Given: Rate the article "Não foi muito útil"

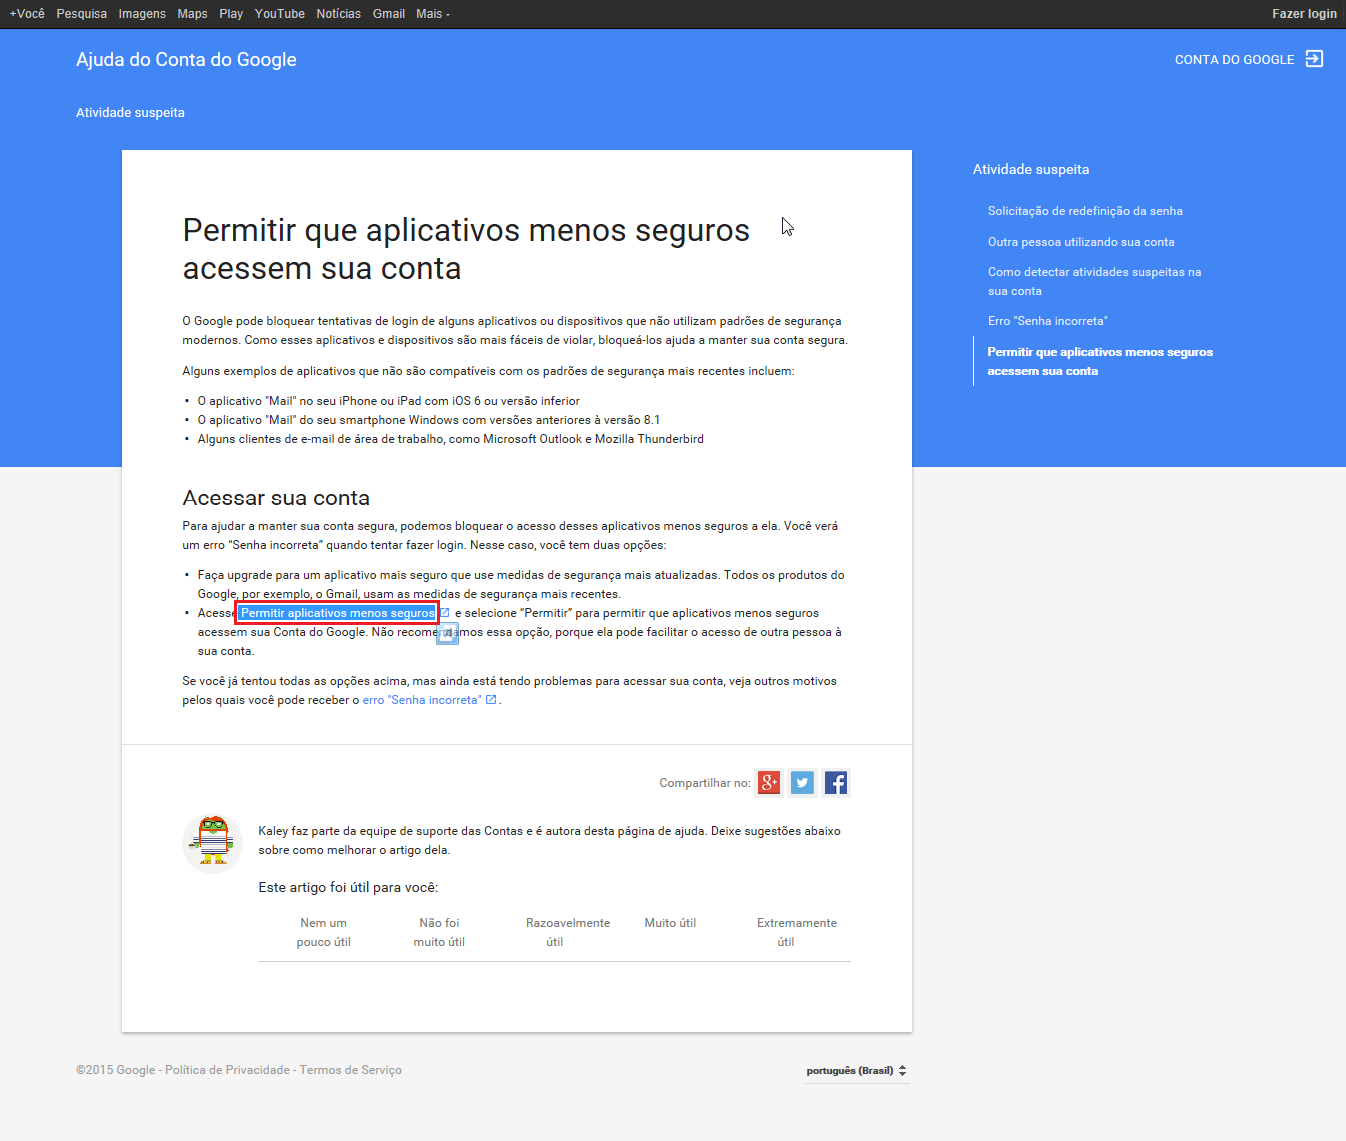Looking at the screenshot, I should tap(439, 932).
